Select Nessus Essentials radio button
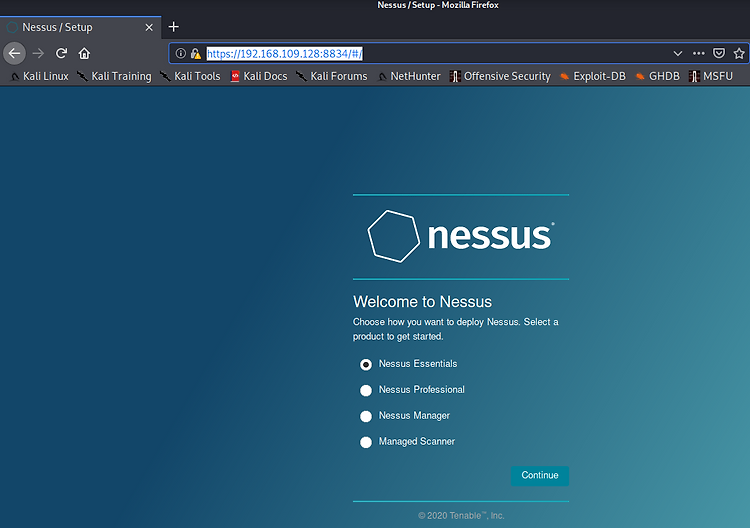 coord(366,364)
